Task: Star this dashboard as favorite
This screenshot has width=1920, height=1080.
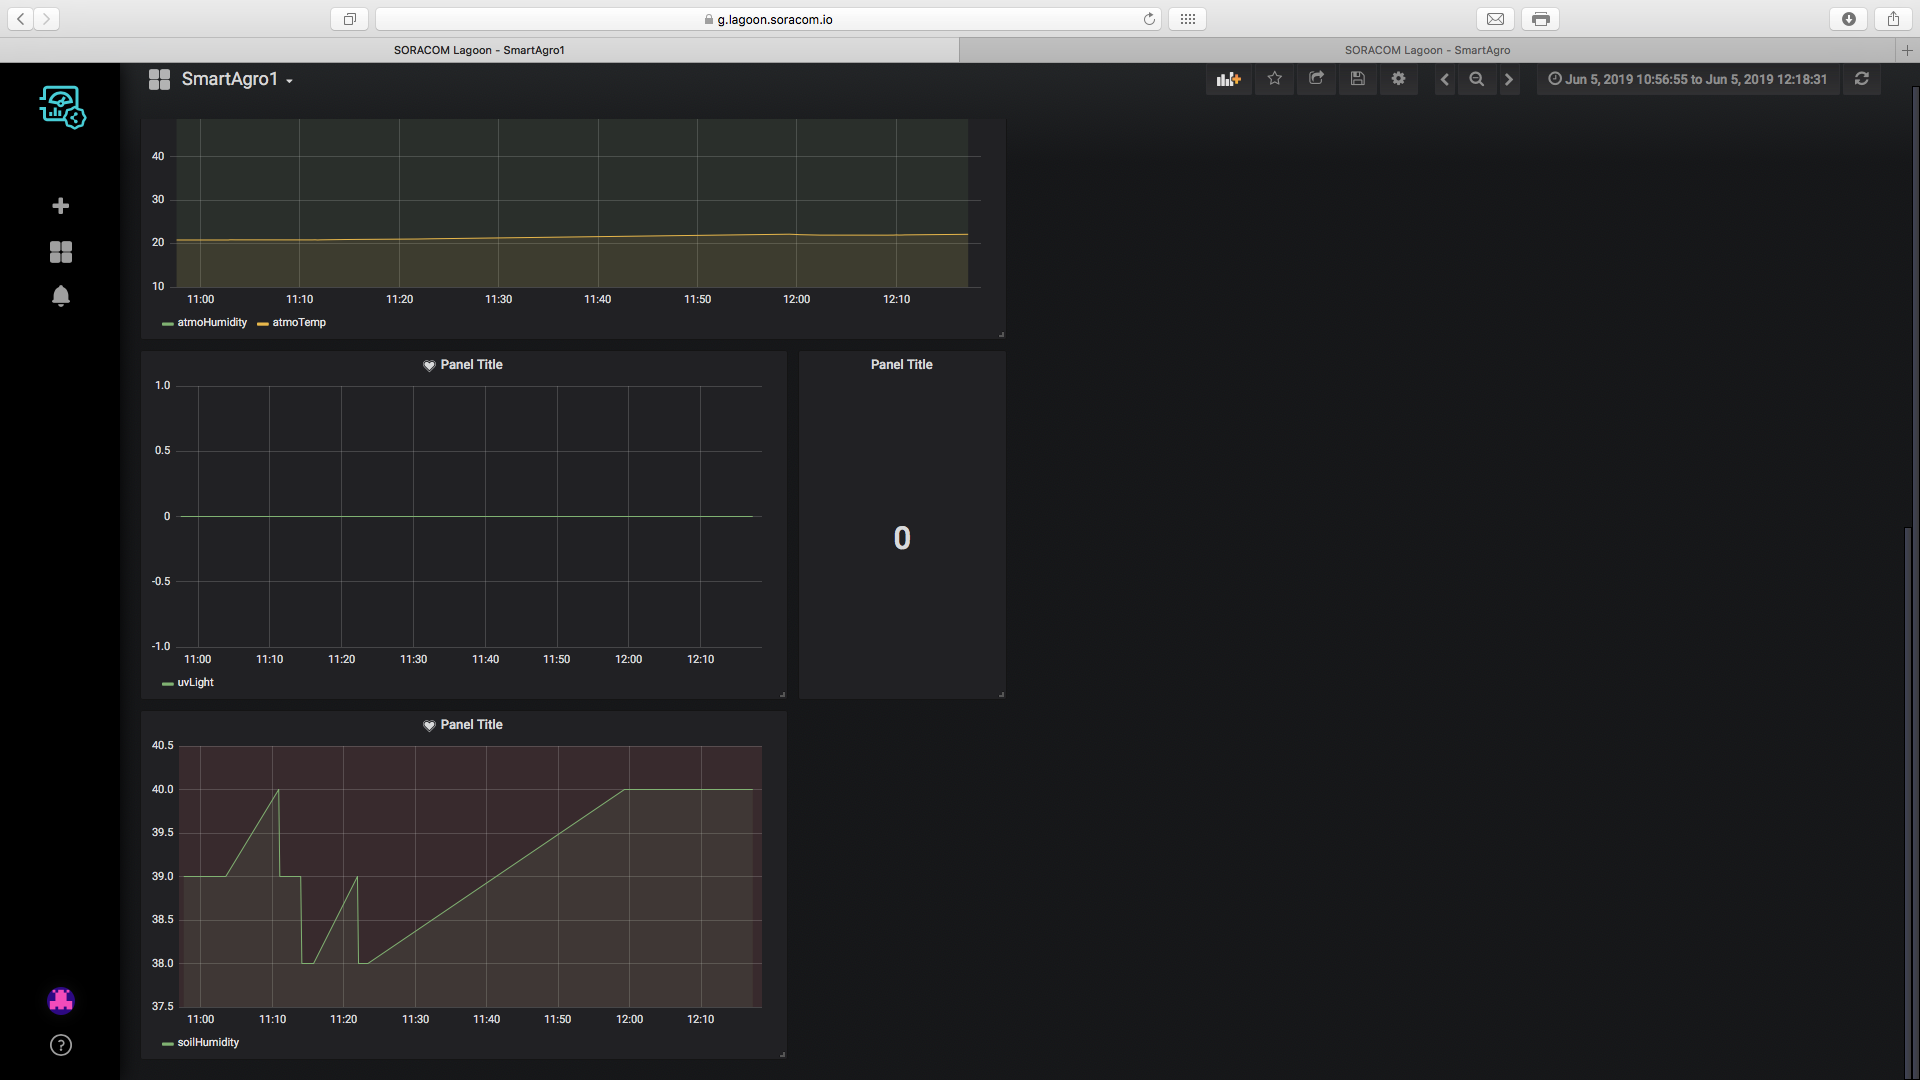Action: point(1274,79)
